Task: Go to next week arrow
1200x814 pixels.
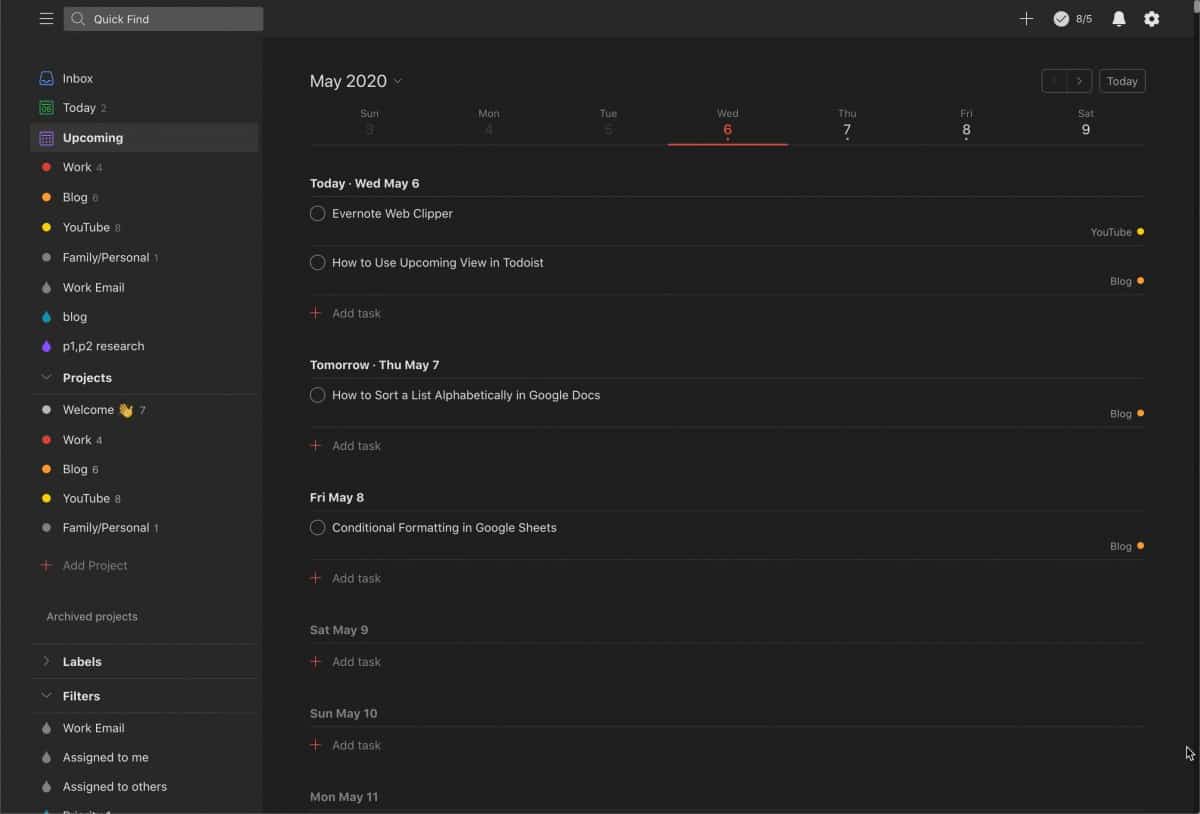Action: point(1079,81)
